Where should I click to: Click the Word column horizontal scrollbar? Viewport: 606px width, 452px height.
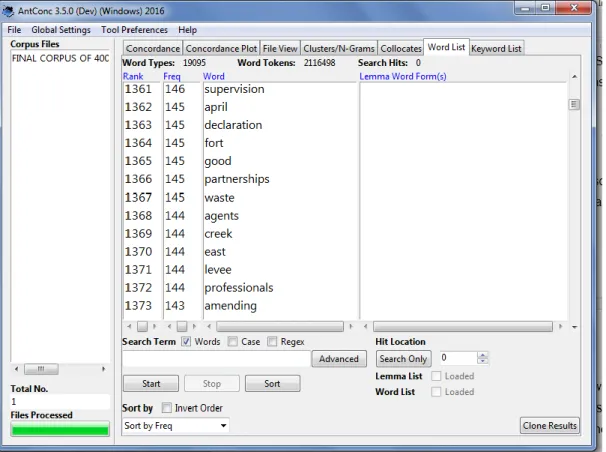(x=280, y=327)
